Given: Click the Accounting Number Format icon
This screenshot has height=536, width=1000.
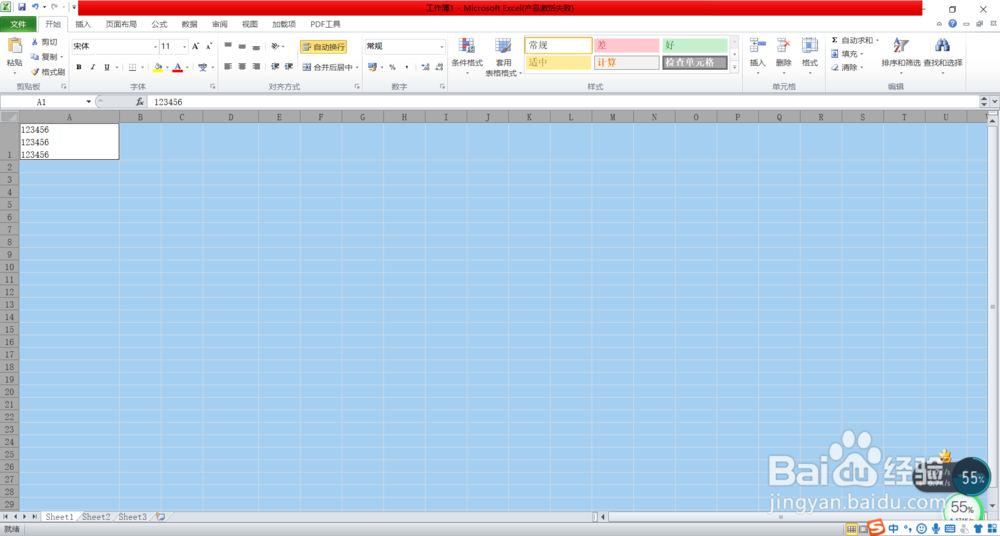Looking at the screenshot, I should [372, 67].
